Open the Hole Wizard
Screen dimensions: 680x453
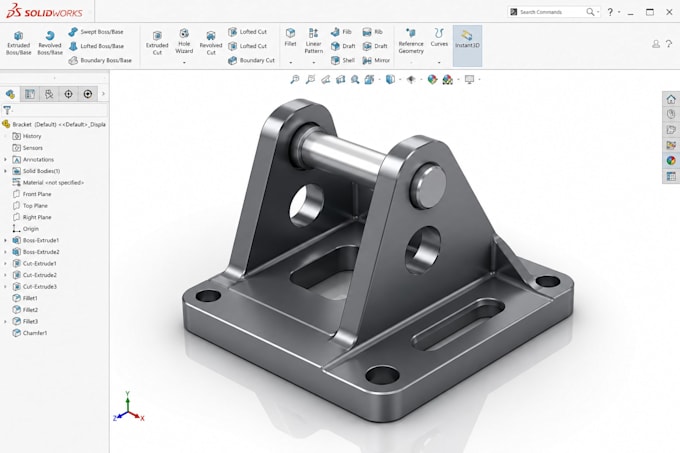point(184,42)
